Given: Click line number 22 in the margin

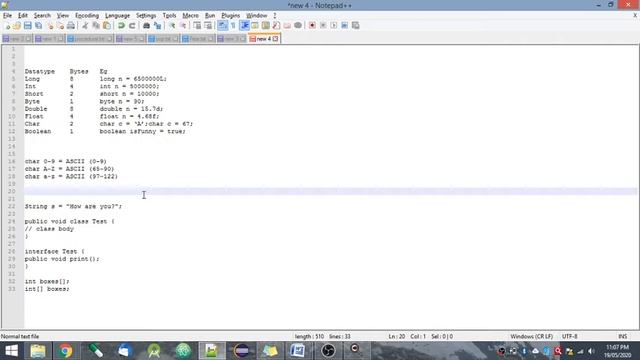Looking at the screenshot, I should tap(11, 207).
